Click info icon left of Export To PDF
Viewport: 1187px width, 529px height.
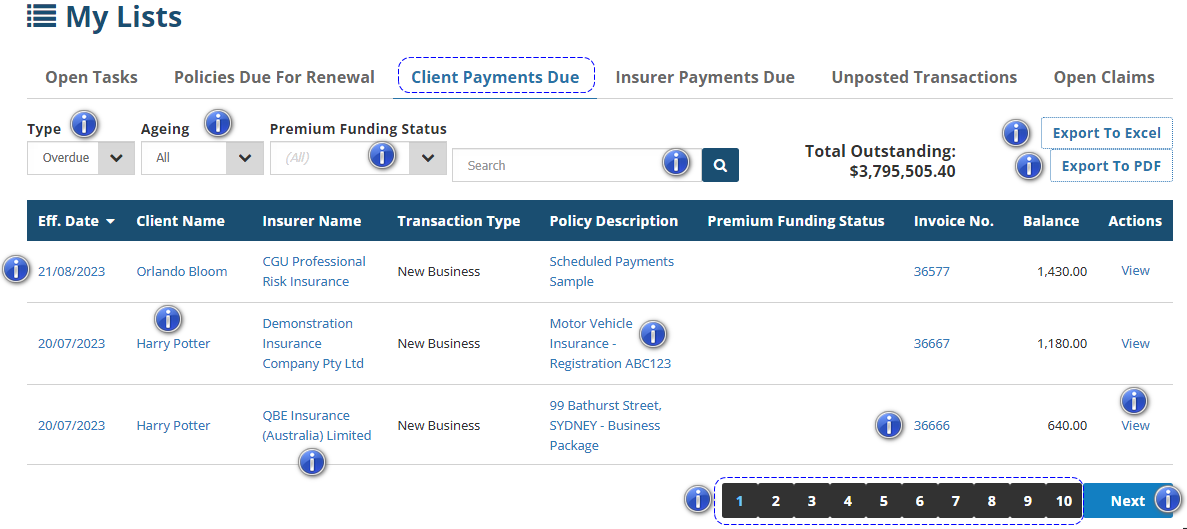[1029, 166]
